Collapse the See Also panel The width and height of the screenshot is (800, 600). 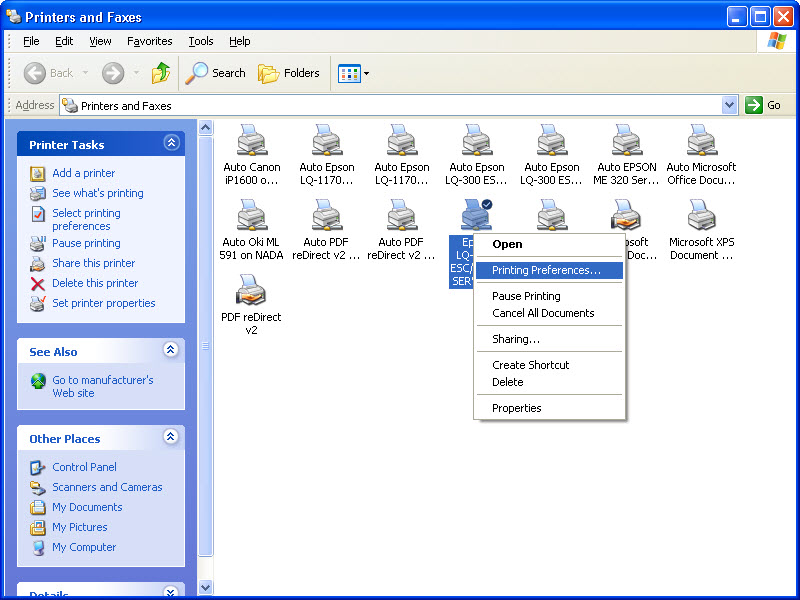click(171, 351)
